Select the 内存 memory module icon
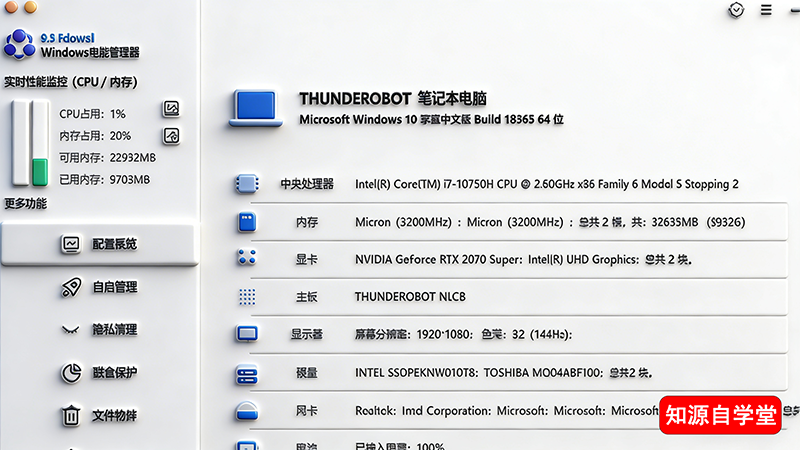Image resolution: width=800 pixels, height=450 pixels. 247,222
